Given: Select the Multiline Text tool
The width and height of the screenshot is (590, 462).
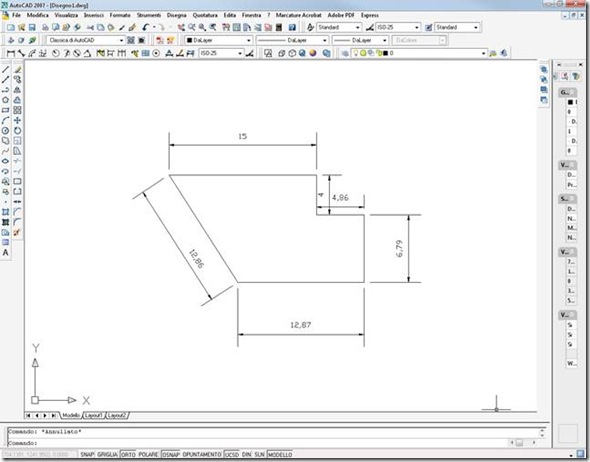Looking at the screenshot, I should point(5,252).
